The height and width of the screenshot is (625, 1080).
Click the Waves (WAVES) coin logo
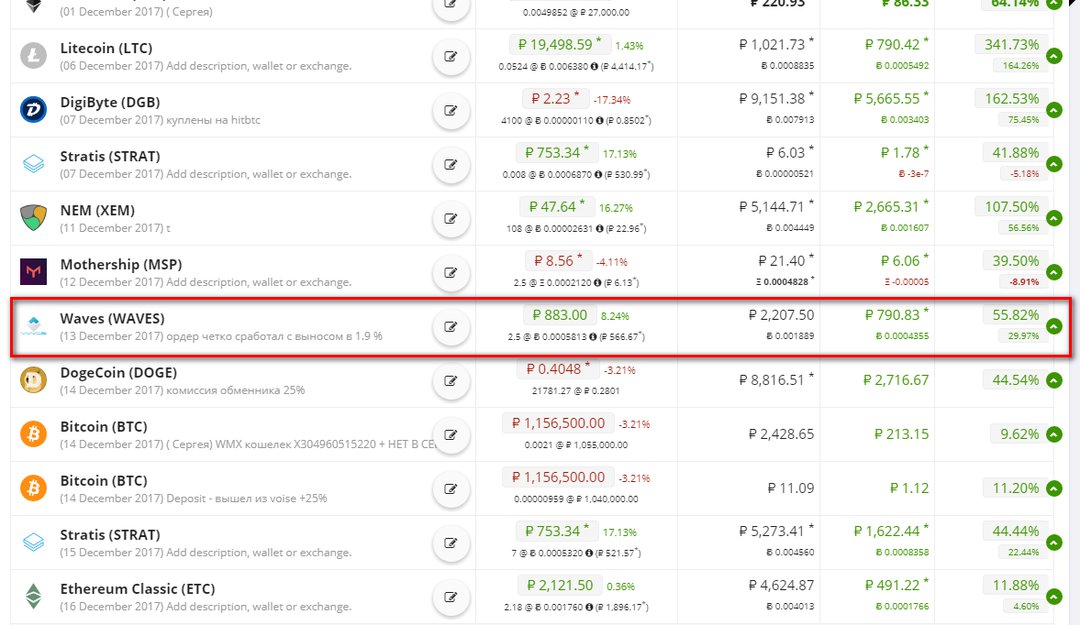click(33, 325)
